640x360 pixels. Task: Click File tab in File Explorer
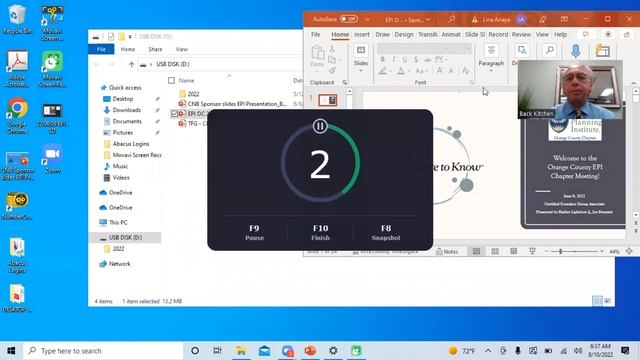point(101,49)
